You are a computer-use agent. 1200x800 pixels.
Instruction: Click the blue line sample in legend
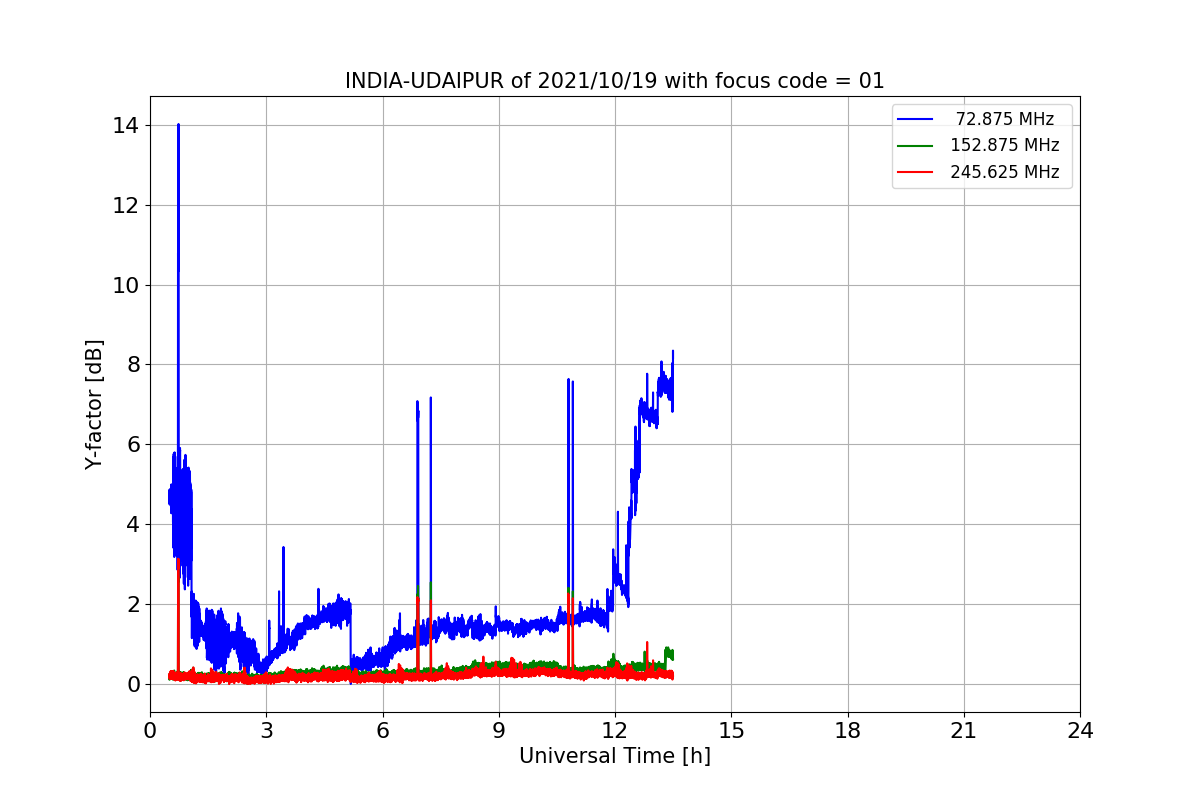click(x=915, y=119)
